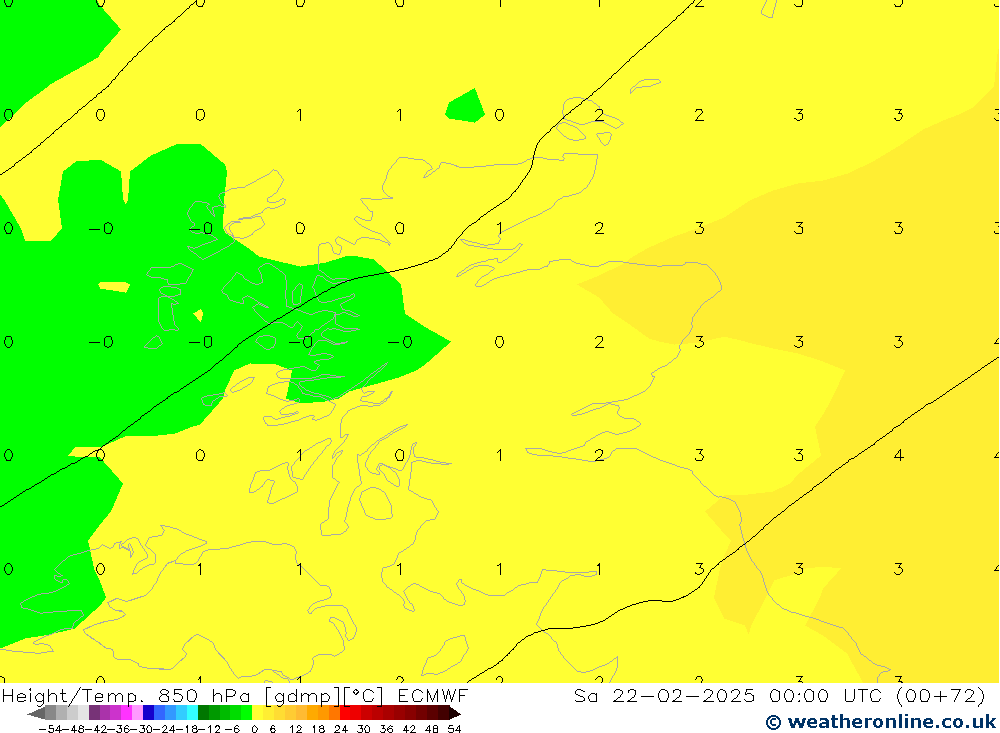Image resolution: width=1000 pixels, height=733 pixels.
Task: Click the 'ECMWF' model label
Action: (x=432, y=695)
